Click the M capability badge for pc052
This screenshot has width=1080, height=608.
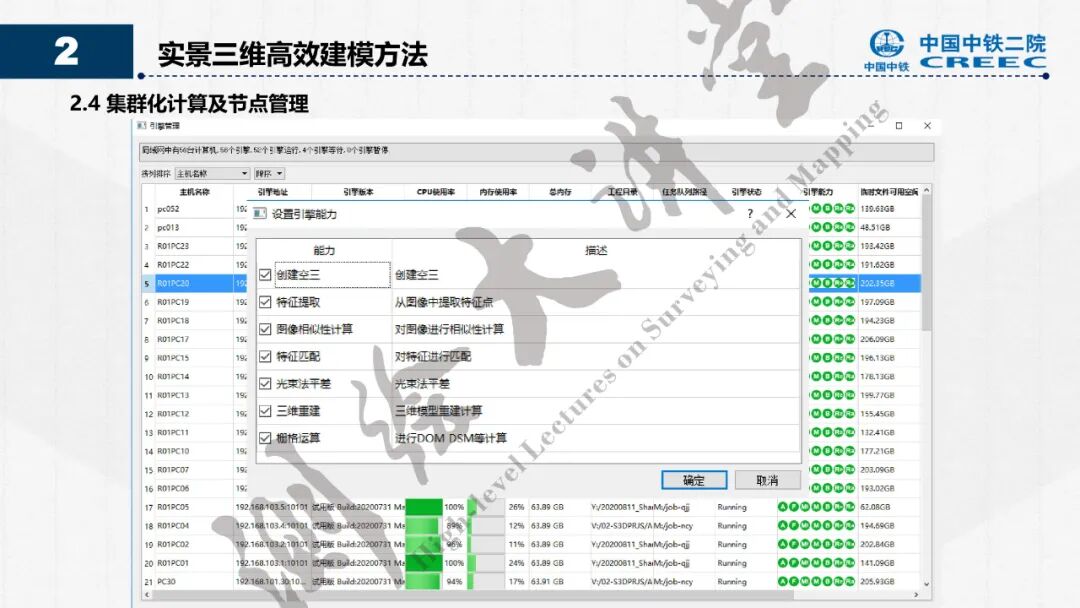[x=816, y=208]
